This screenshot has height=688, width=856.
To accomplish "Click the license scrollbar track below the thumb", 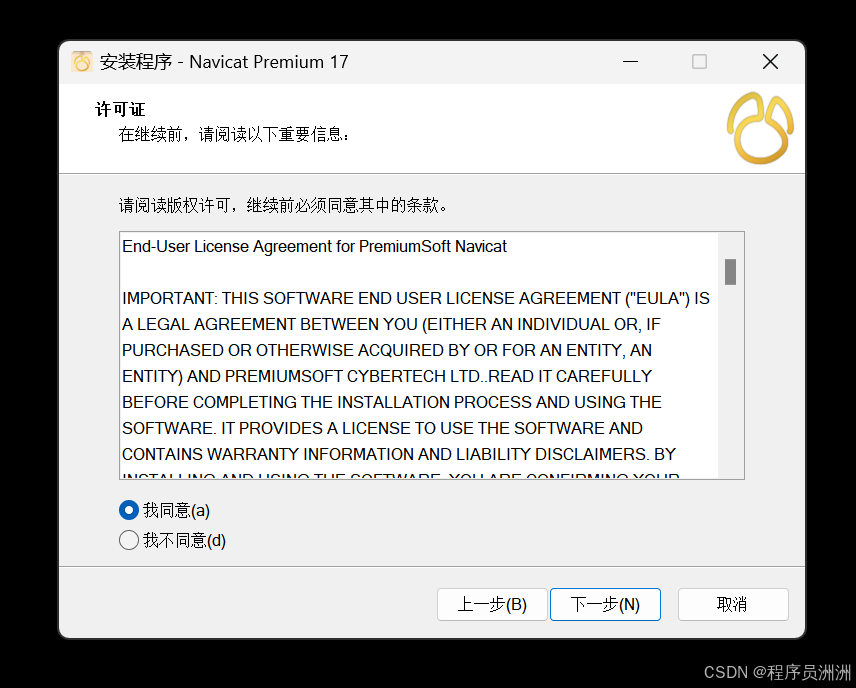I will [x=730, y=382].
